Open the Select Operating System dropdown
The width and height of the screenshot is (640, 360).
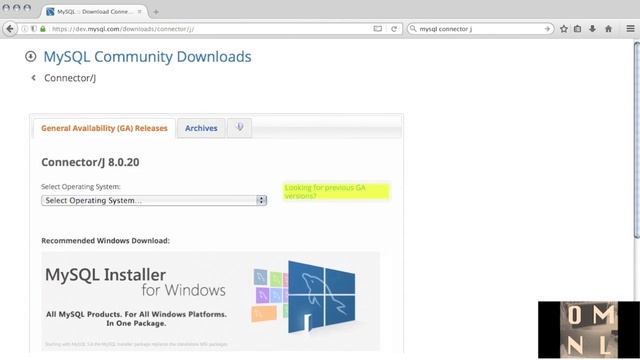[154, 200]
